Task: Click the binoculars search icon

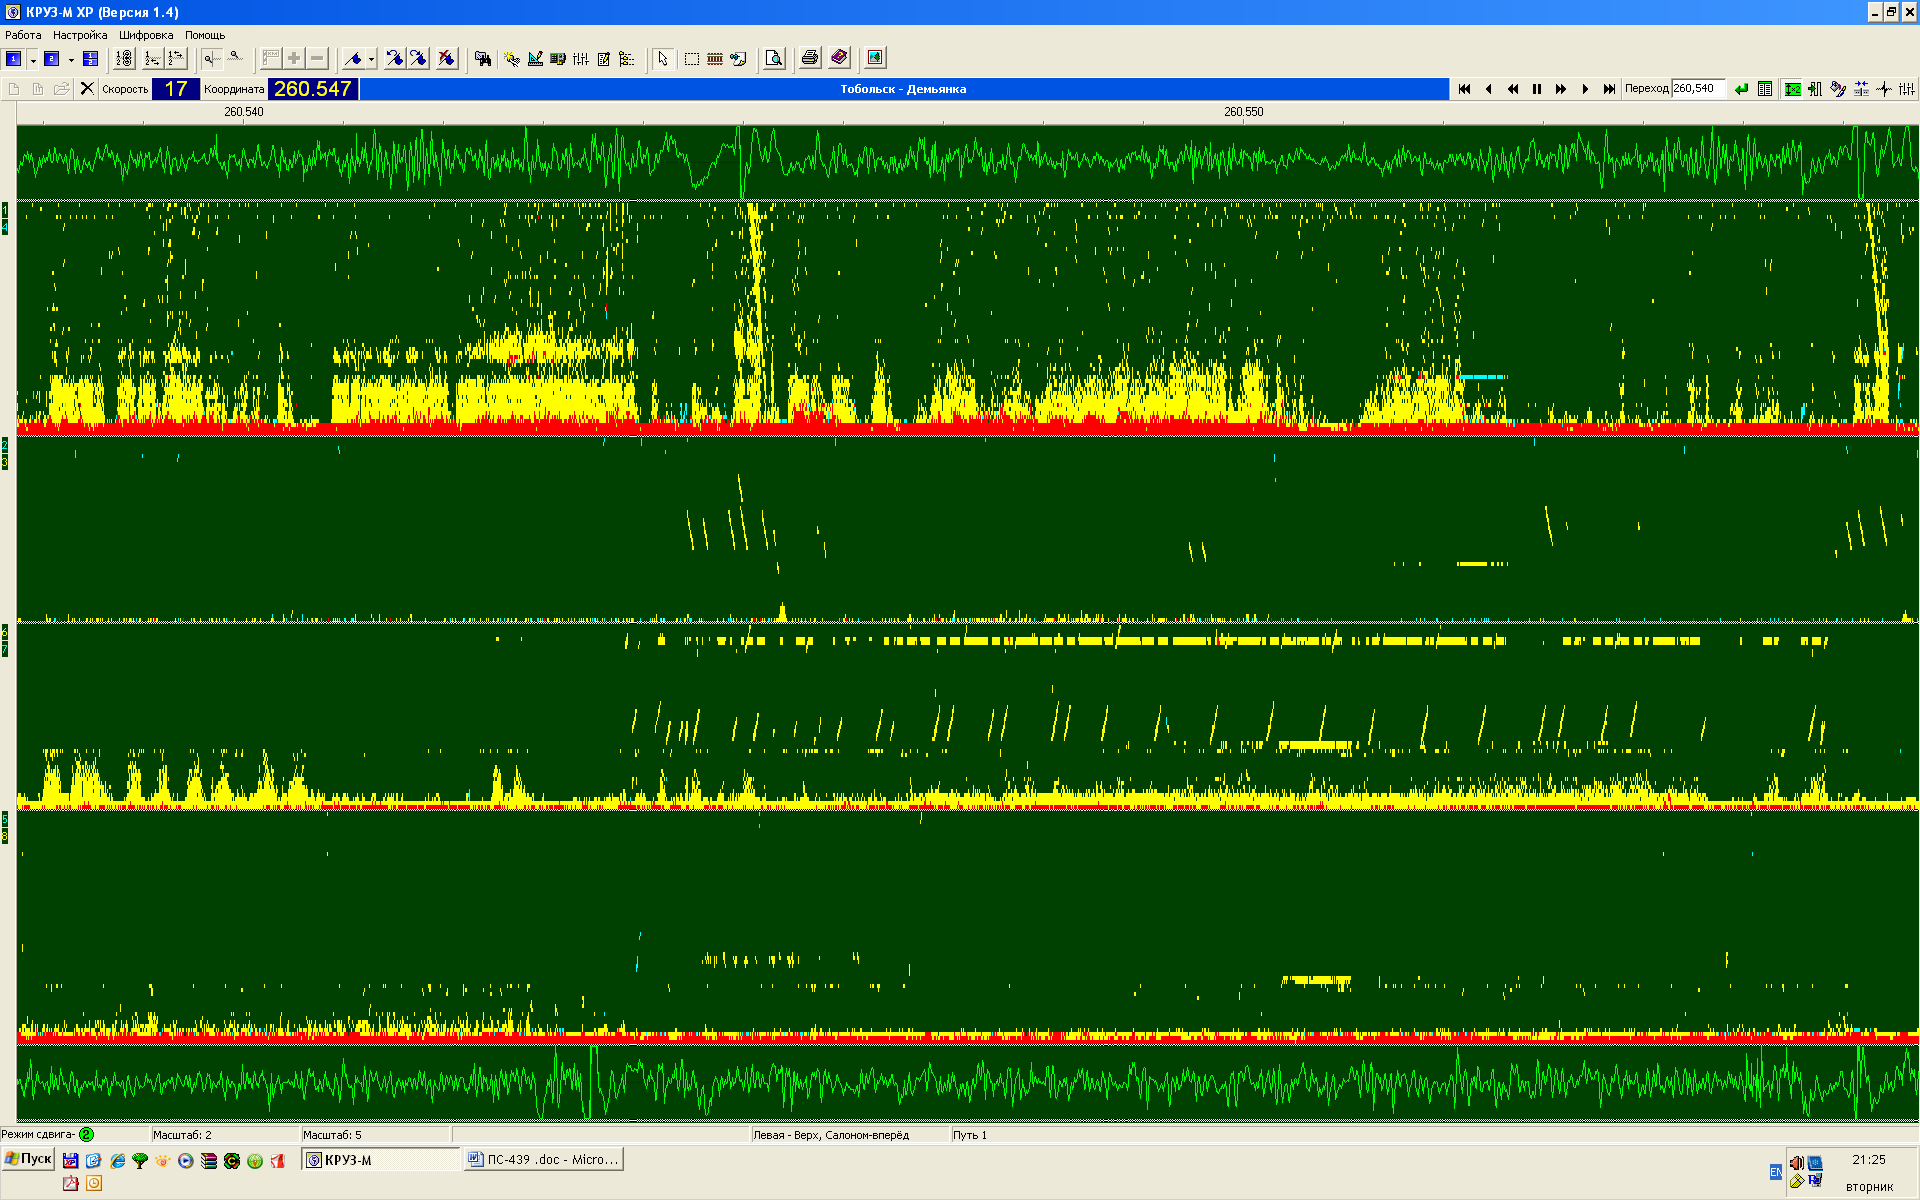Action: (482, 59)
